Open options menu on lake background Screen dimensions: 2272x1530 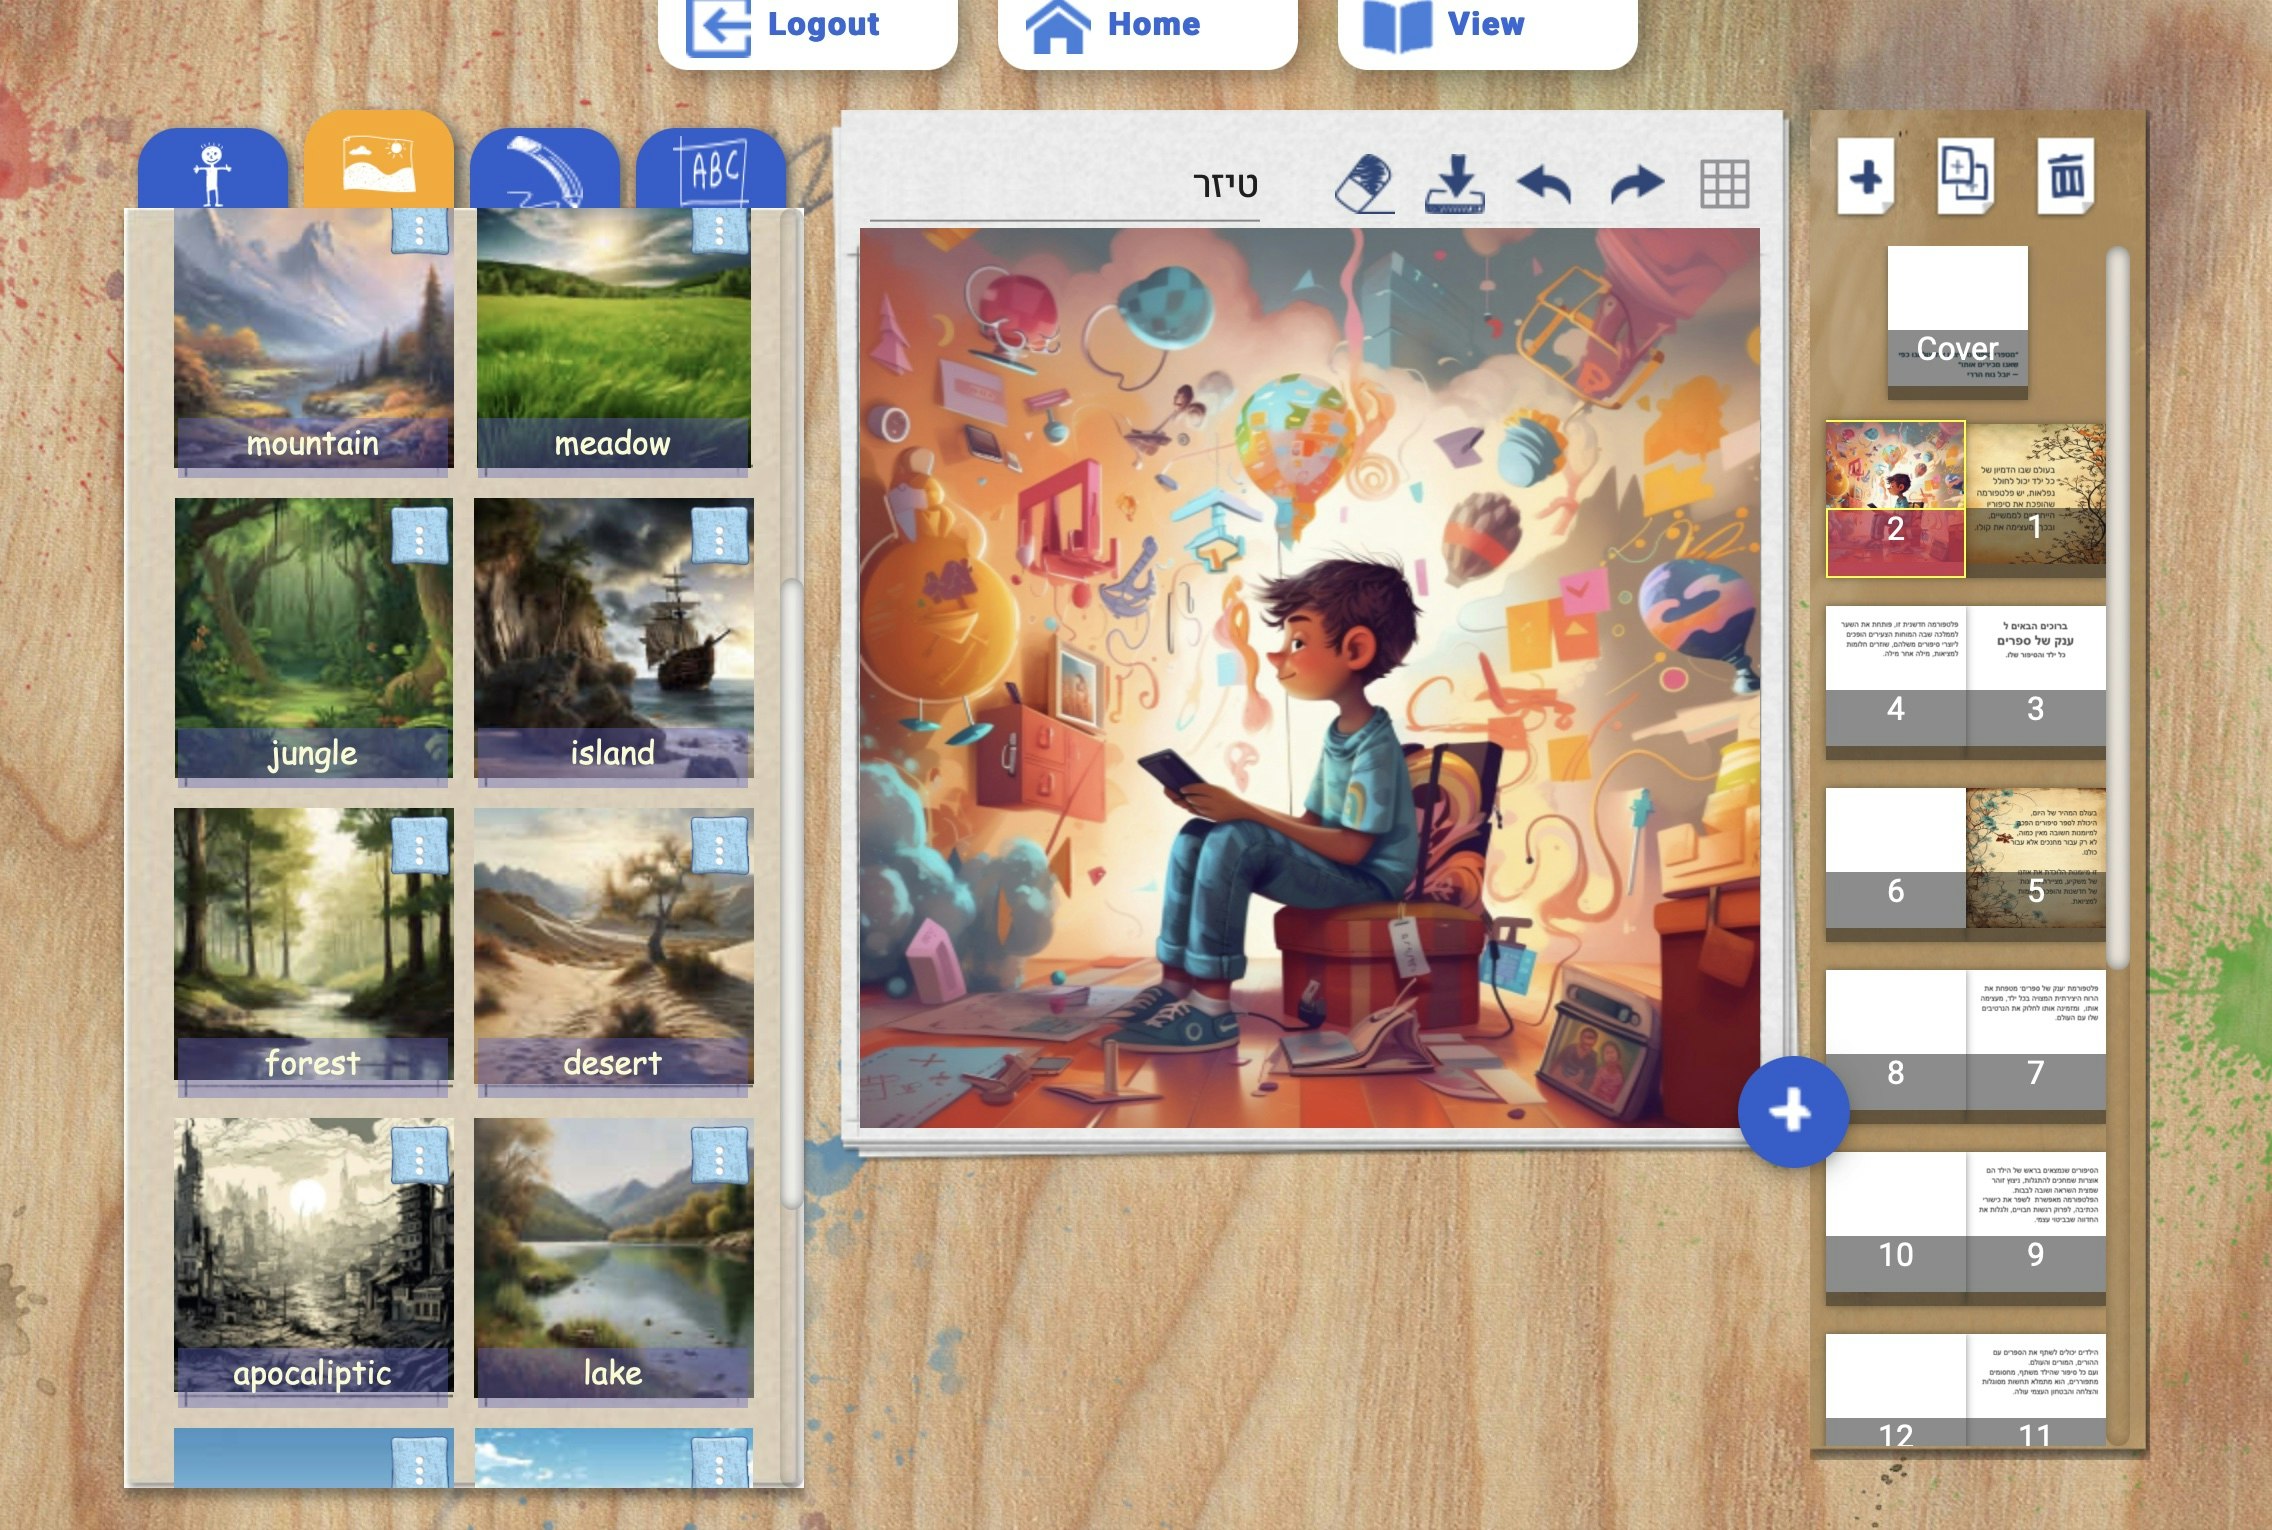[x=720, y=1157]
